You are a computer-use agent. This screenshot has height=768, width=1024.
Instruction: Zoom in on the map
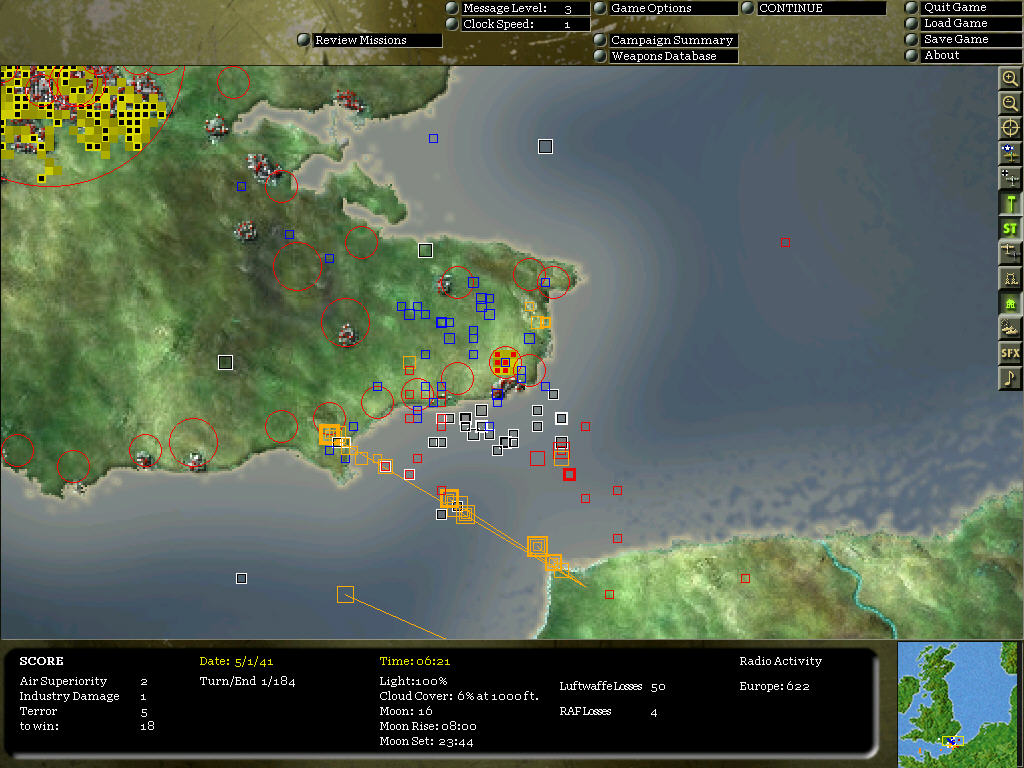[1010, 78]
